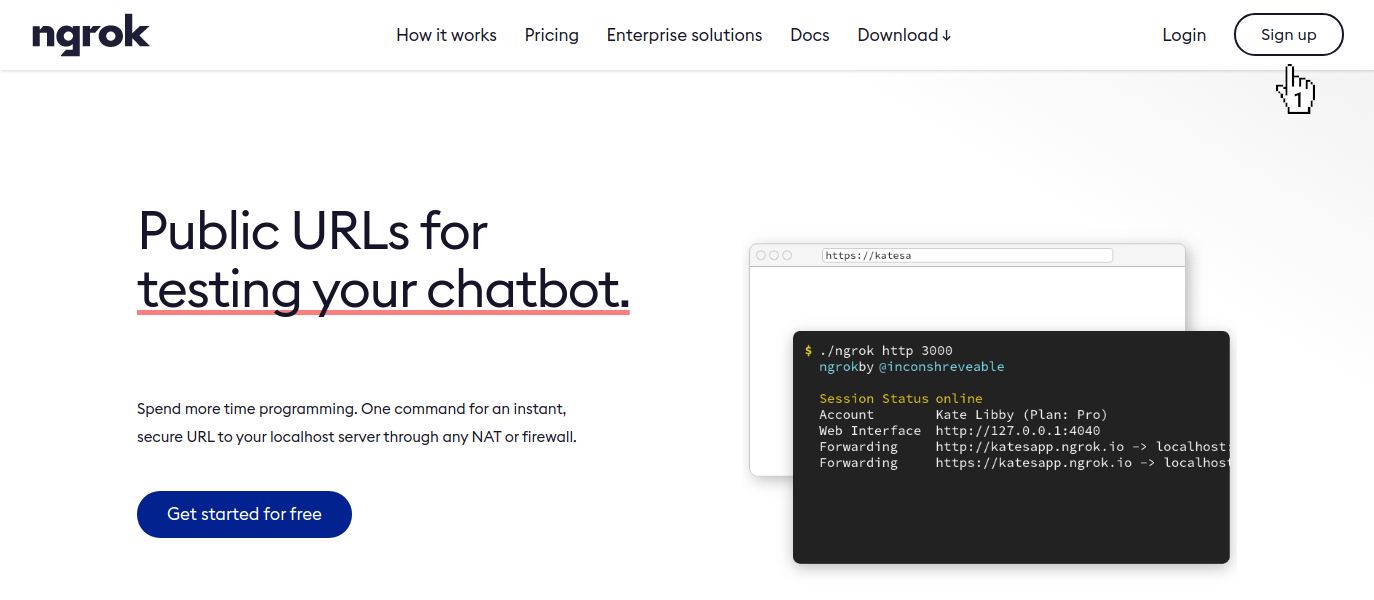This screenshot has height=600, width=1374.
Task: Select How it works in navigation
Action: click(x=446, y=35)
